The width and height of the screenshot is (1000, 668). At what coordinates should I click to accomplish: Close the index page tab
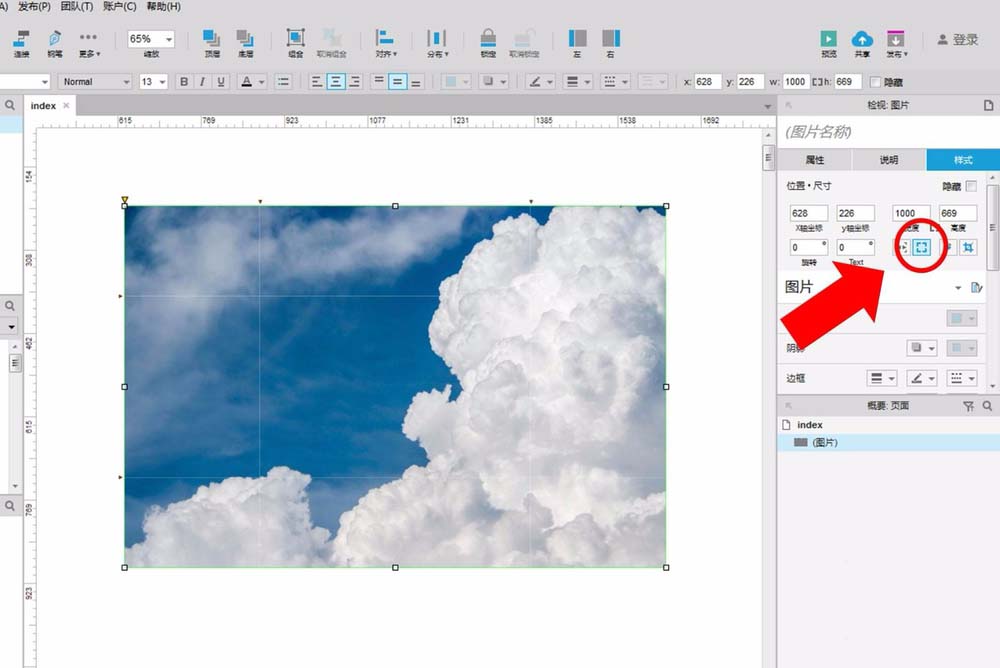tap(66, 105)
